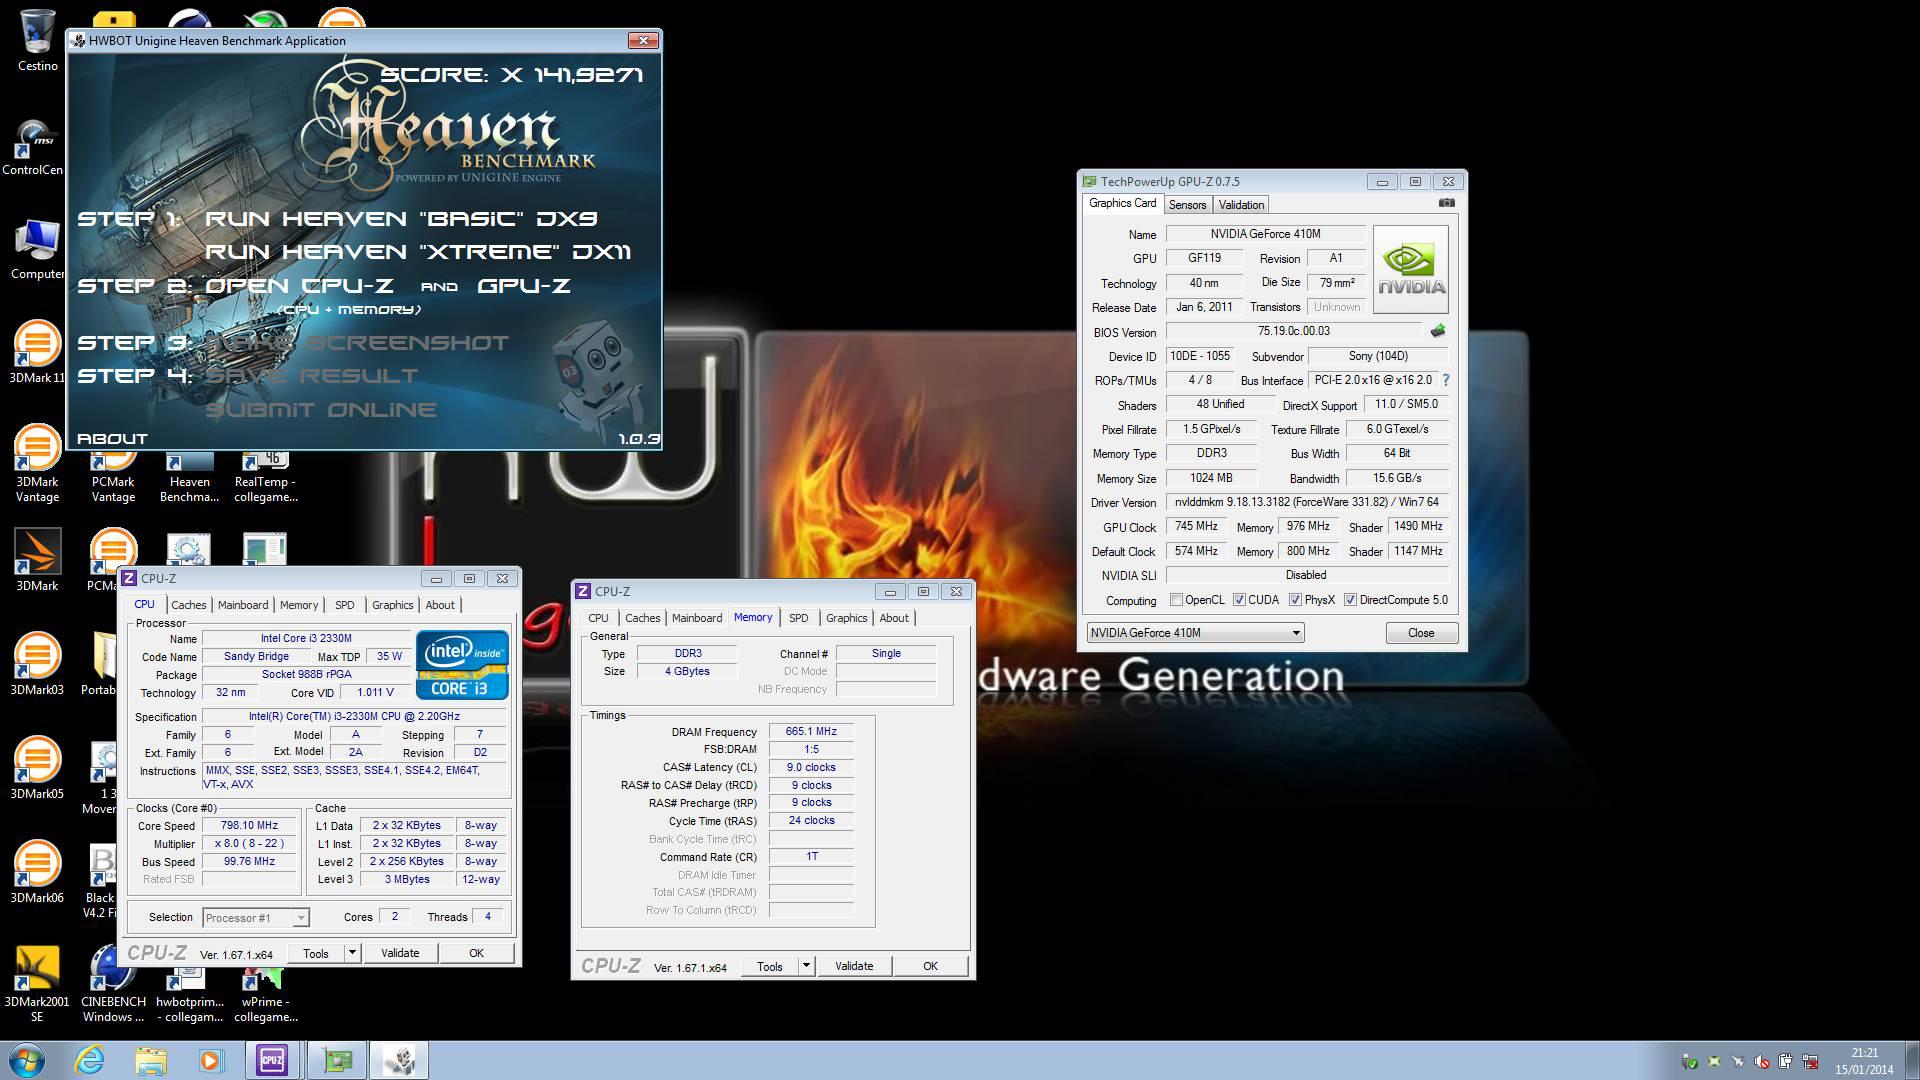Launch the 3DMark2001 SE shortcut
The width and height of the screenshot is (1920, 1080).
click(x=37, y=984)
